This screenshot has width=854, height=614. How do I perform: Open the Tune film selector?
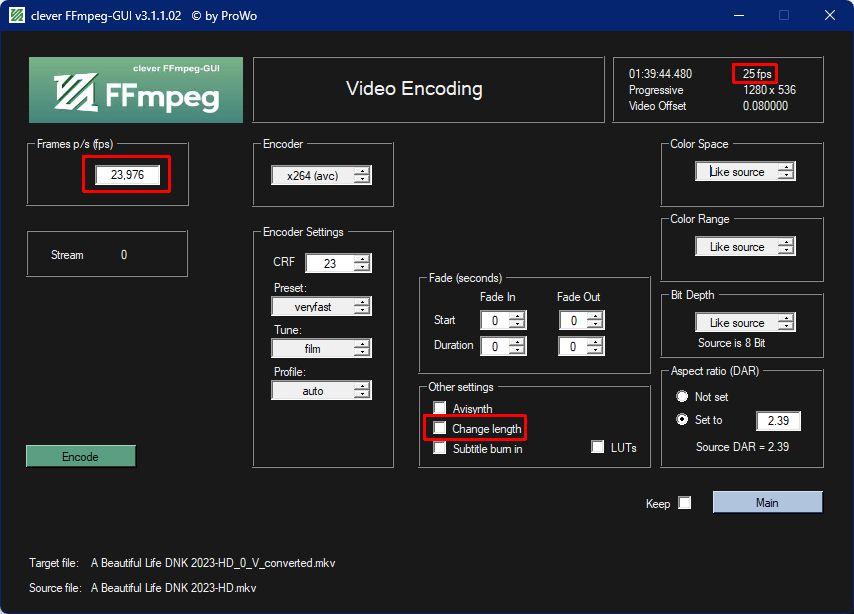click(313, 349)
